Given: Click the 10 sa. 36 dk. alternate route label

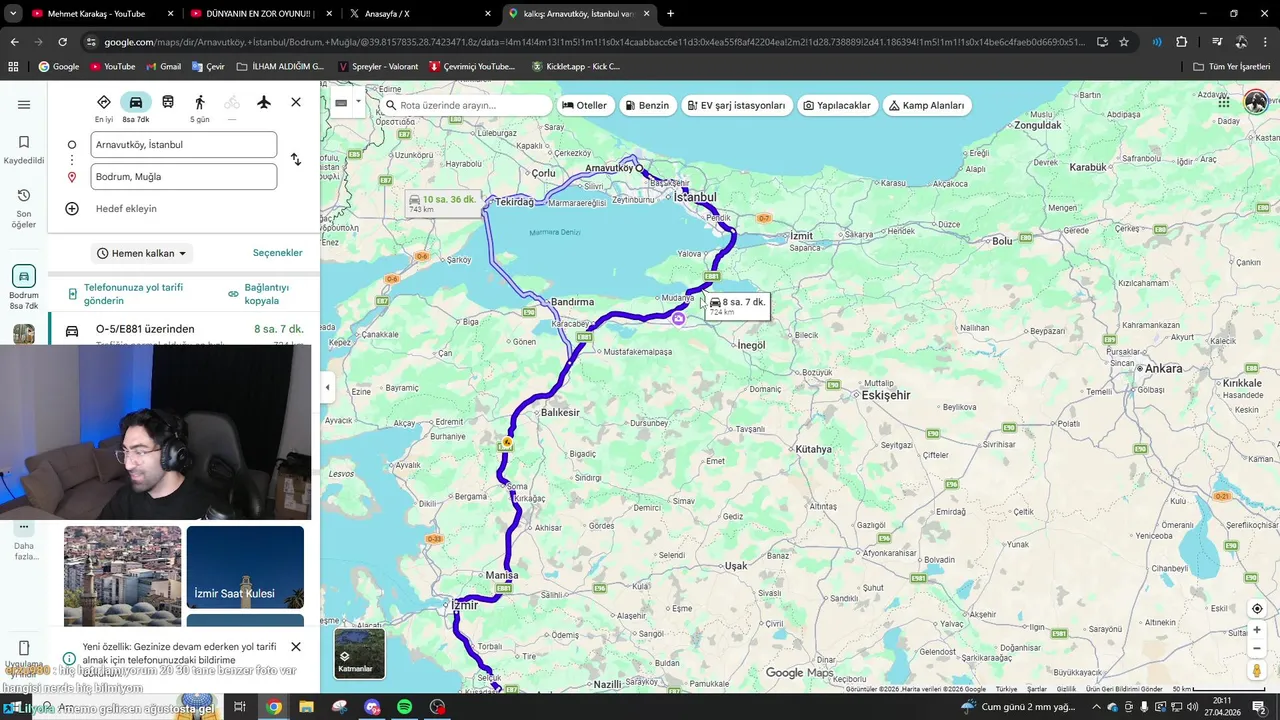Looking at the screenshot, I should pos(441,203).
